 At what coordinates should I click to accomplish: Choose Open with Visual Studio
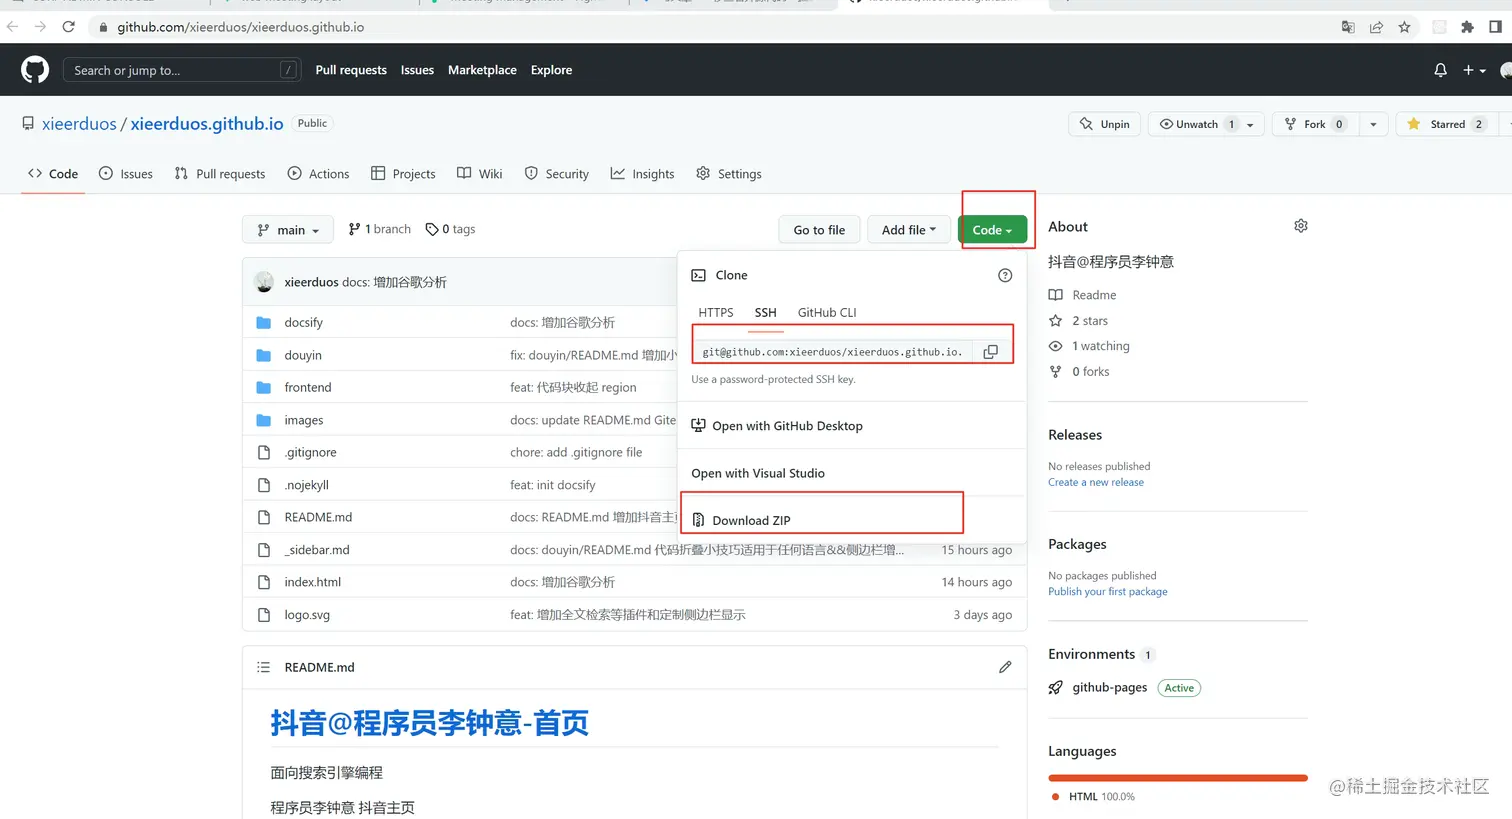[758, 474]
